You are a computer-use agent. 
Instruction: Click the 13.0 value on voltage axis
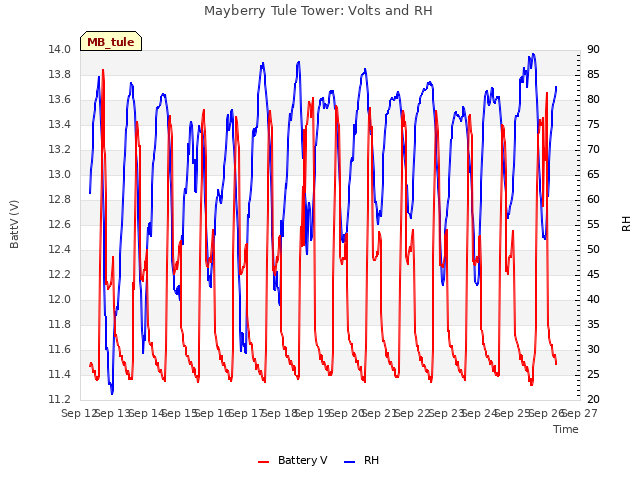[x=59, y=175]
